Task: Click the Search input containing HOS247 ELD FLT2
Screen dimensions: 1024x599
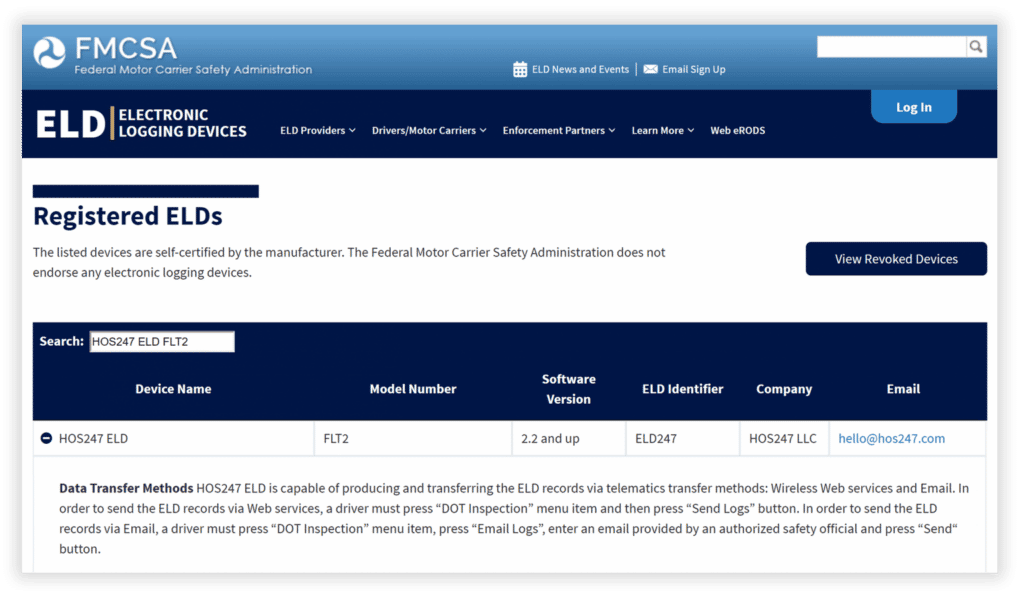Action: coord(162,341)
